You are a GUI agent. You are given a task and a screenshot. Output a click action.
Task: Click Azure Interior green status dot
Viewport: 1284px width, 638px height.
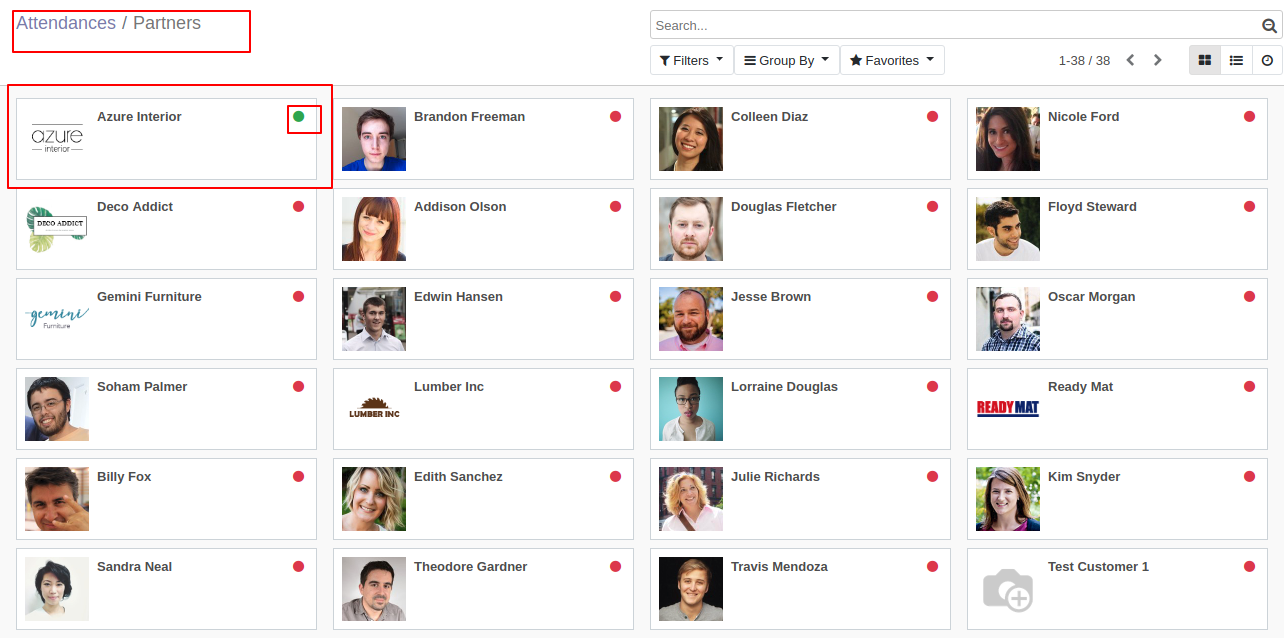tap(298, 116)
